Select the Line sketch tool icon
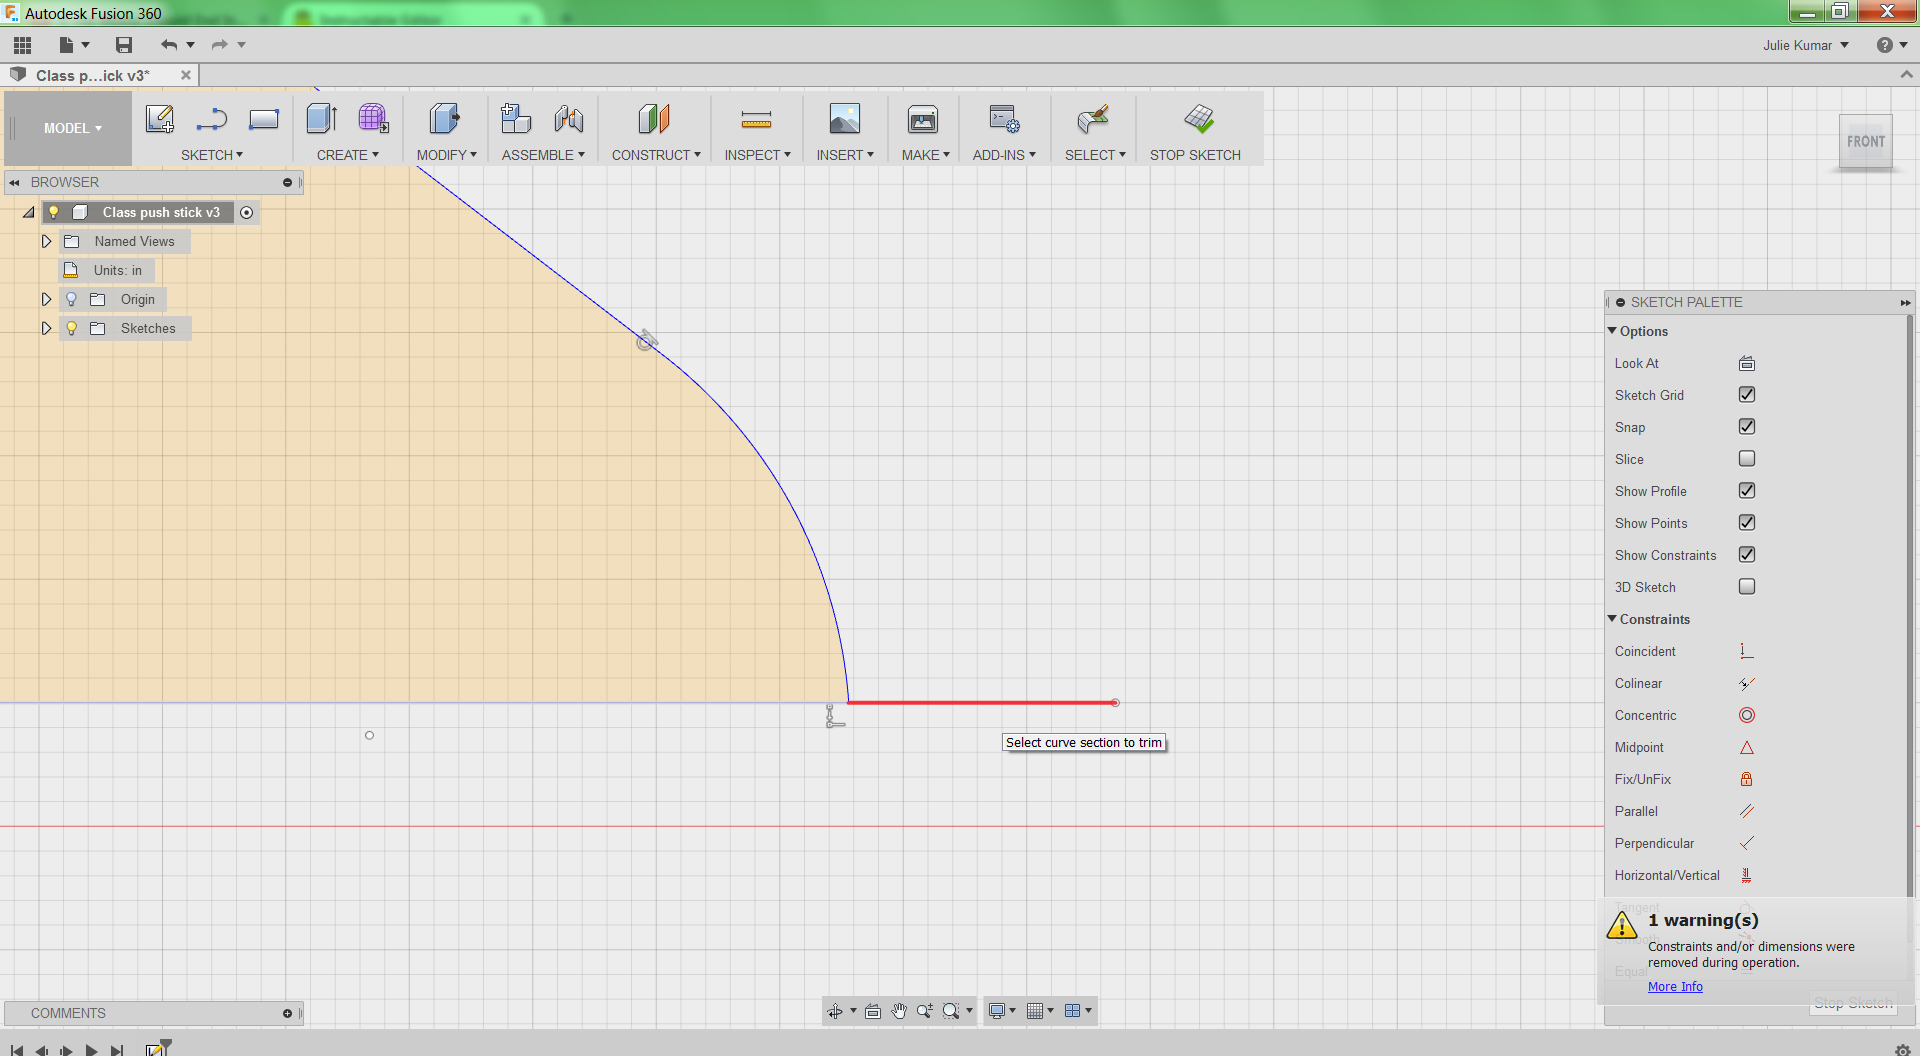 (x=211, y=120)
